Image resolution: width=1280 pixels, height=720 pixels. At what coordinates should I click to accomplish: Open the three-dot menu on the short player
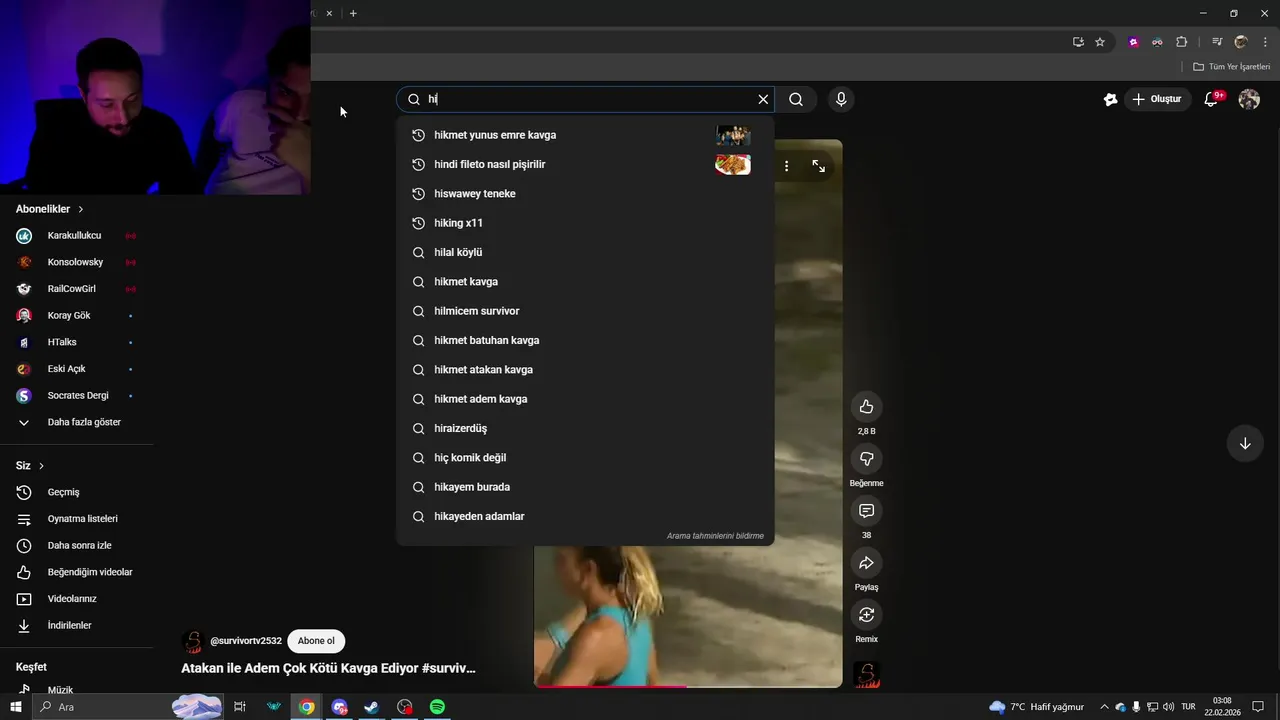click(787, 166)
